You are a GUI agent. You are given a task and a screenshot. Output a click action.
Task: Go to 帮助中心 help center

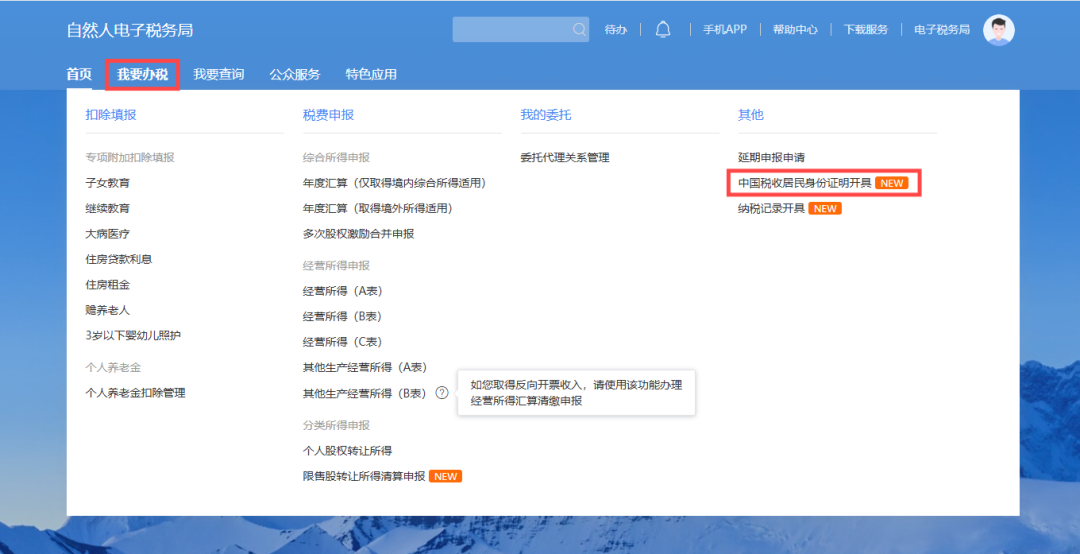coord(795,30)
